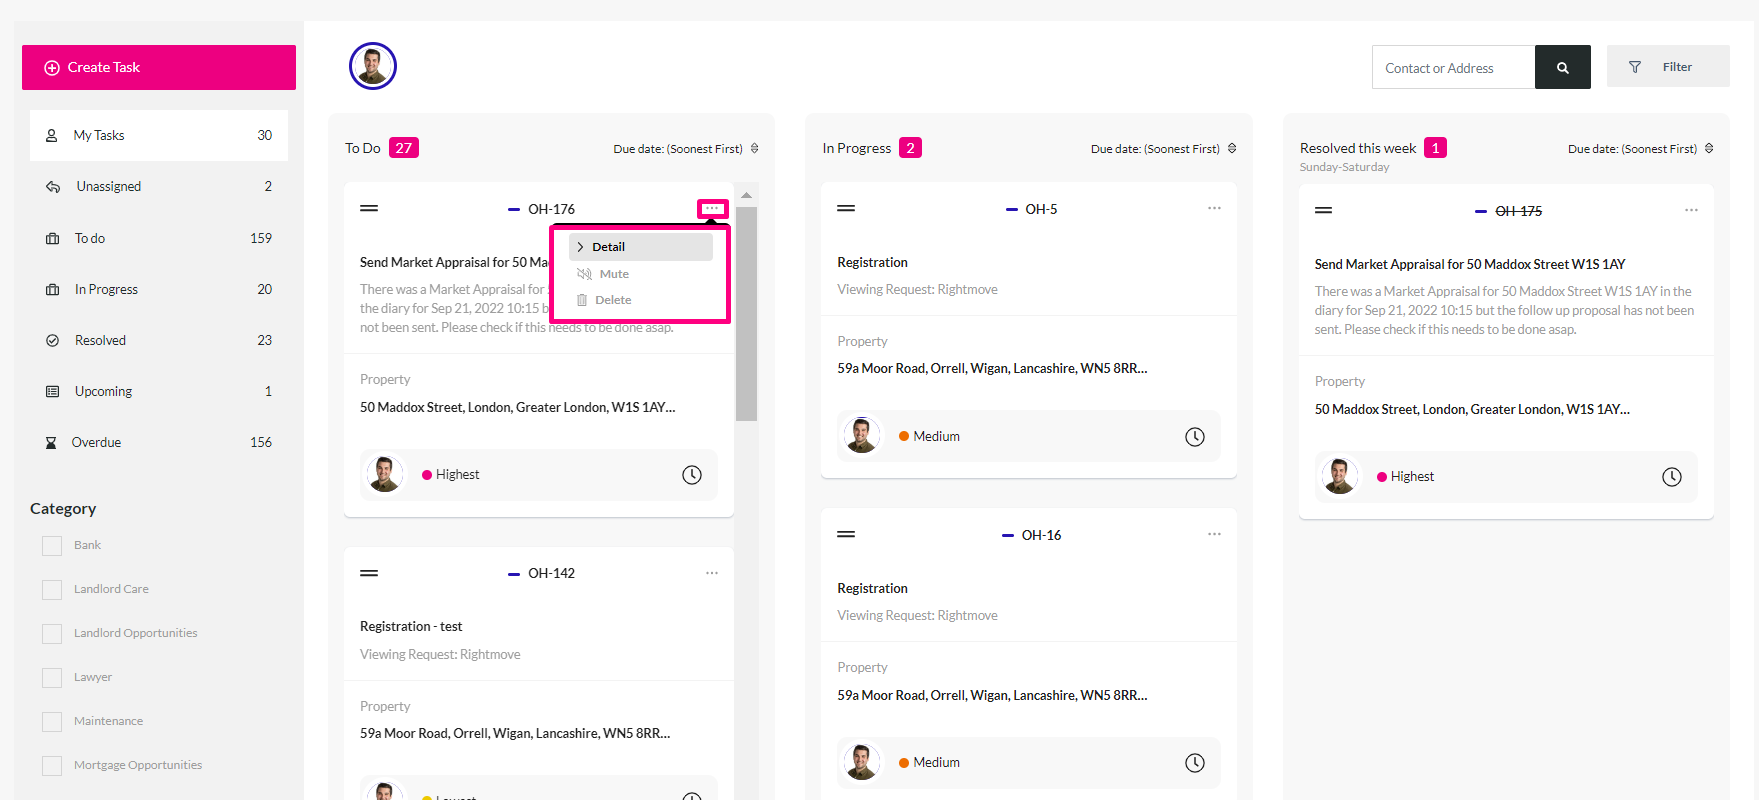Enable the Maintenance category checkbox
The width and height of the screenshot is (1759, 800).
pos(52,721)
